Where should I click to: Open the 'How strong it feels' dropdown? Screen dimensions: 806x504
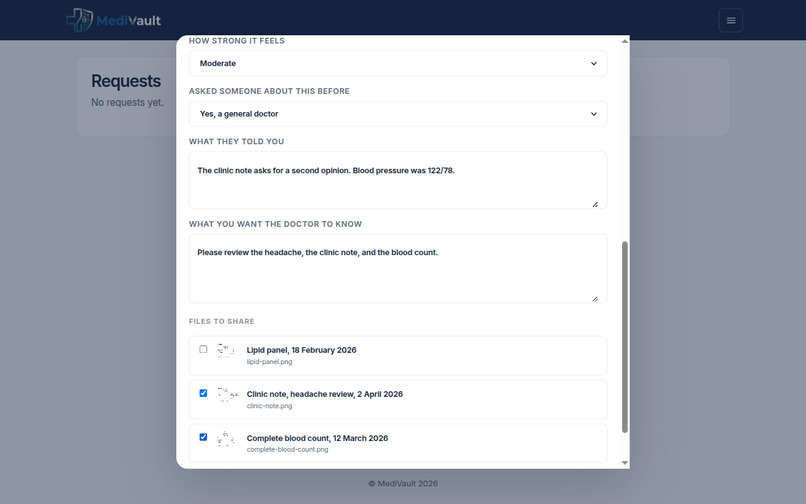pos(398,64)
